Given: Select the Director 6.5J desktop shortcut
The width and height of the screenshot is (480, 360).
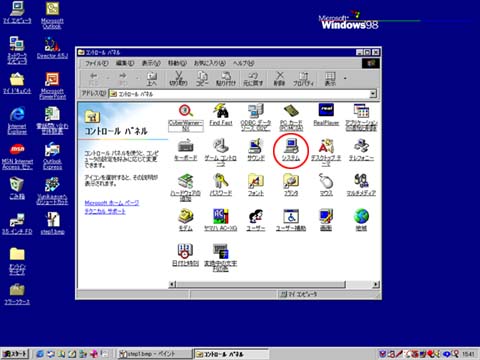Looking at the screenshot, I should [x=52, y=48].
